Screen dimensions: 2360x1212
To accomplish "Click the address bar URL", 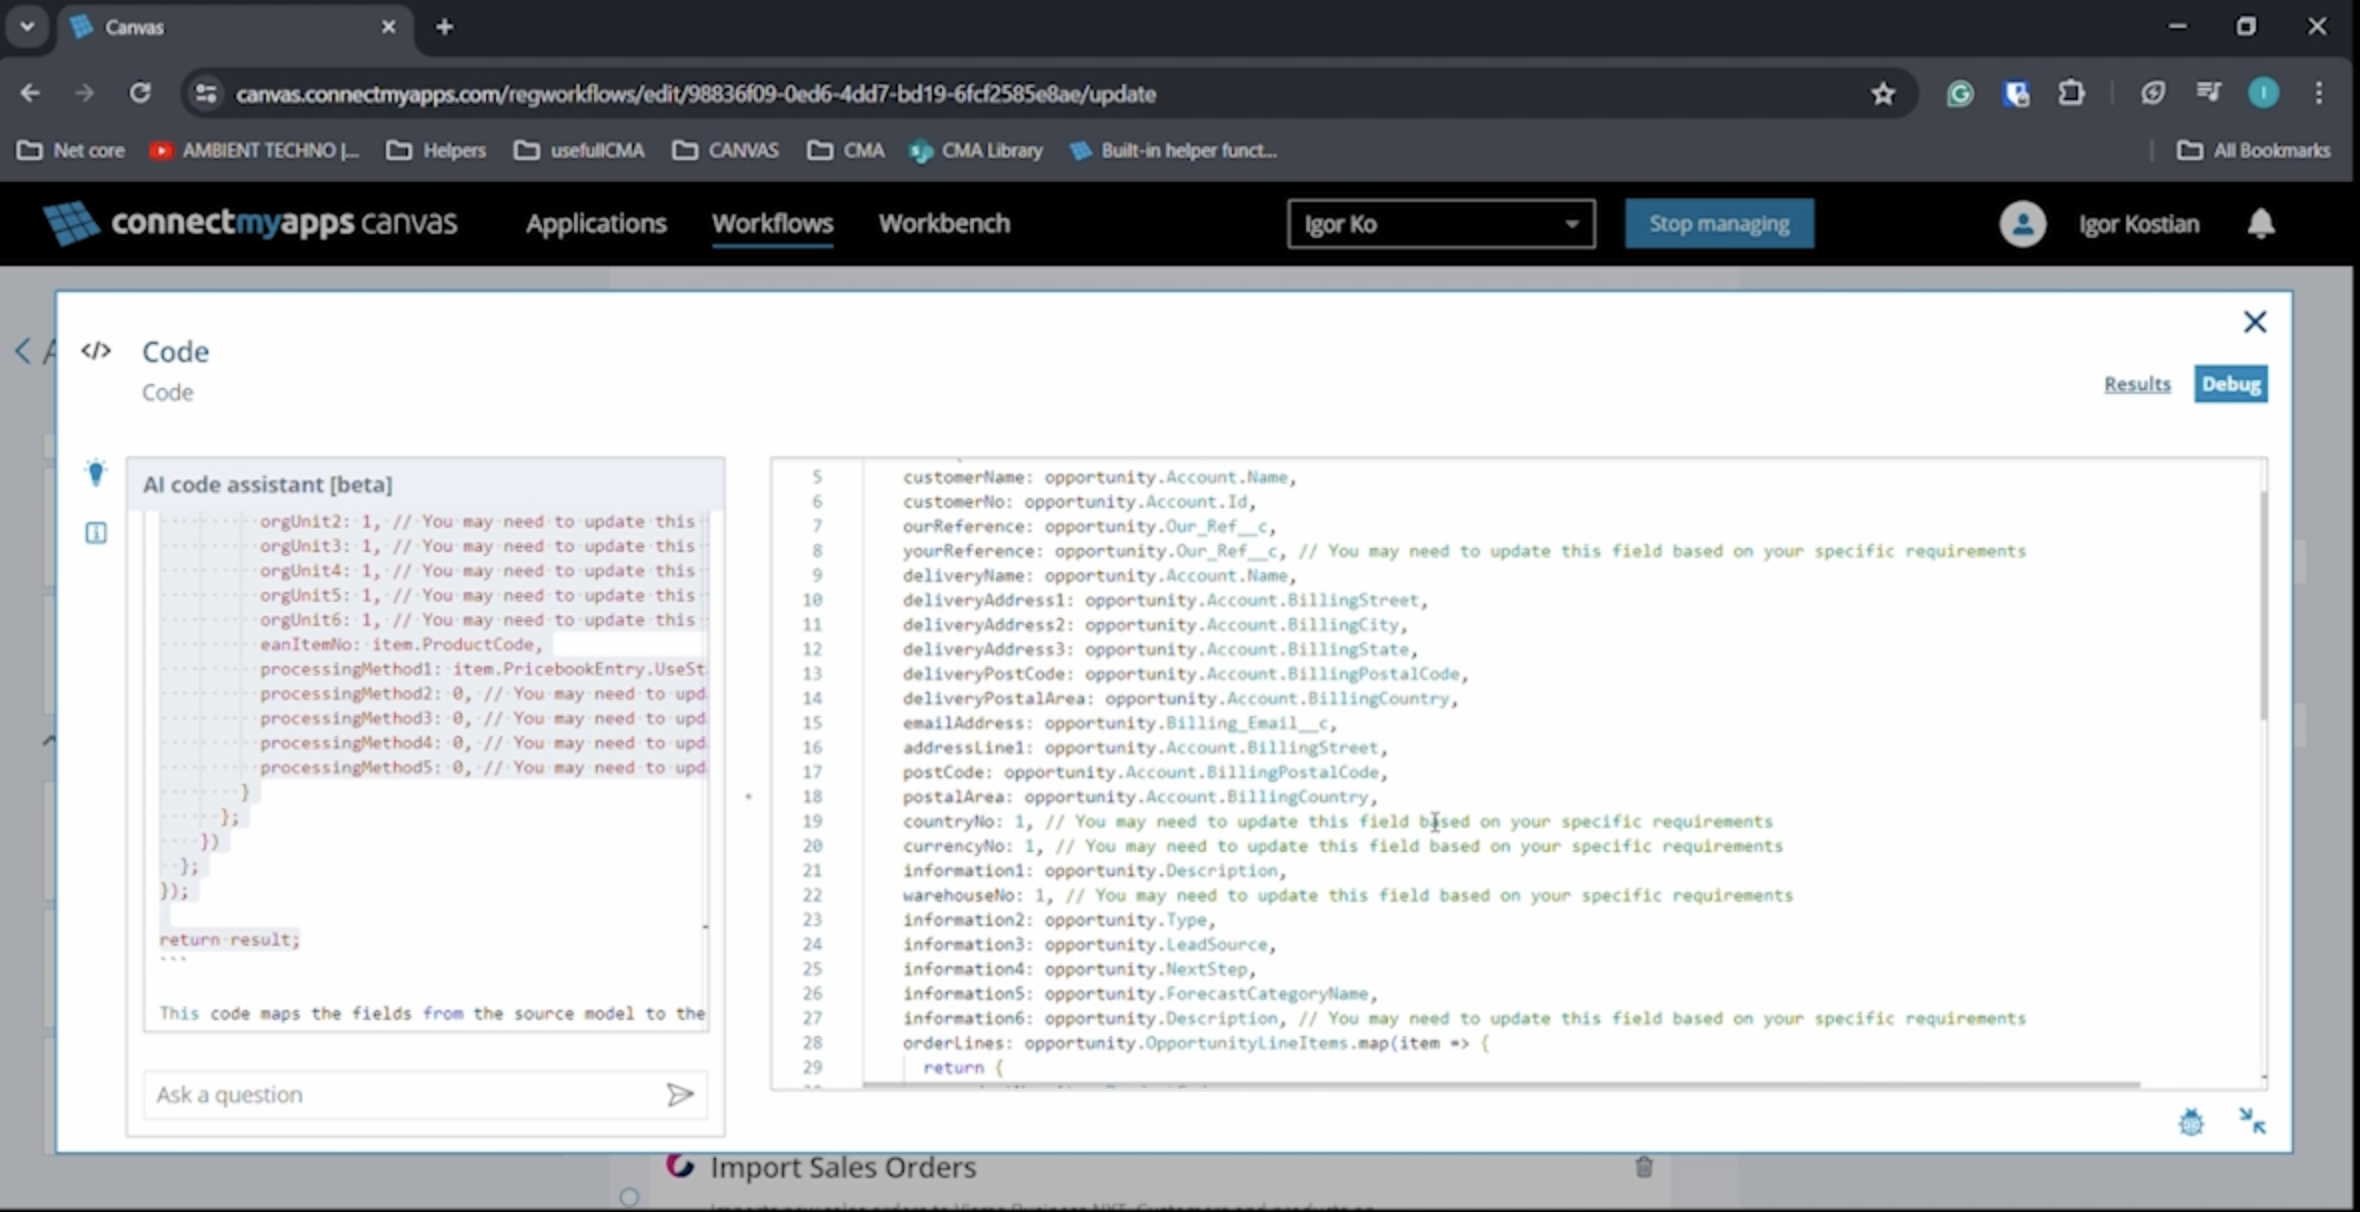I will [x=696, y=94].
